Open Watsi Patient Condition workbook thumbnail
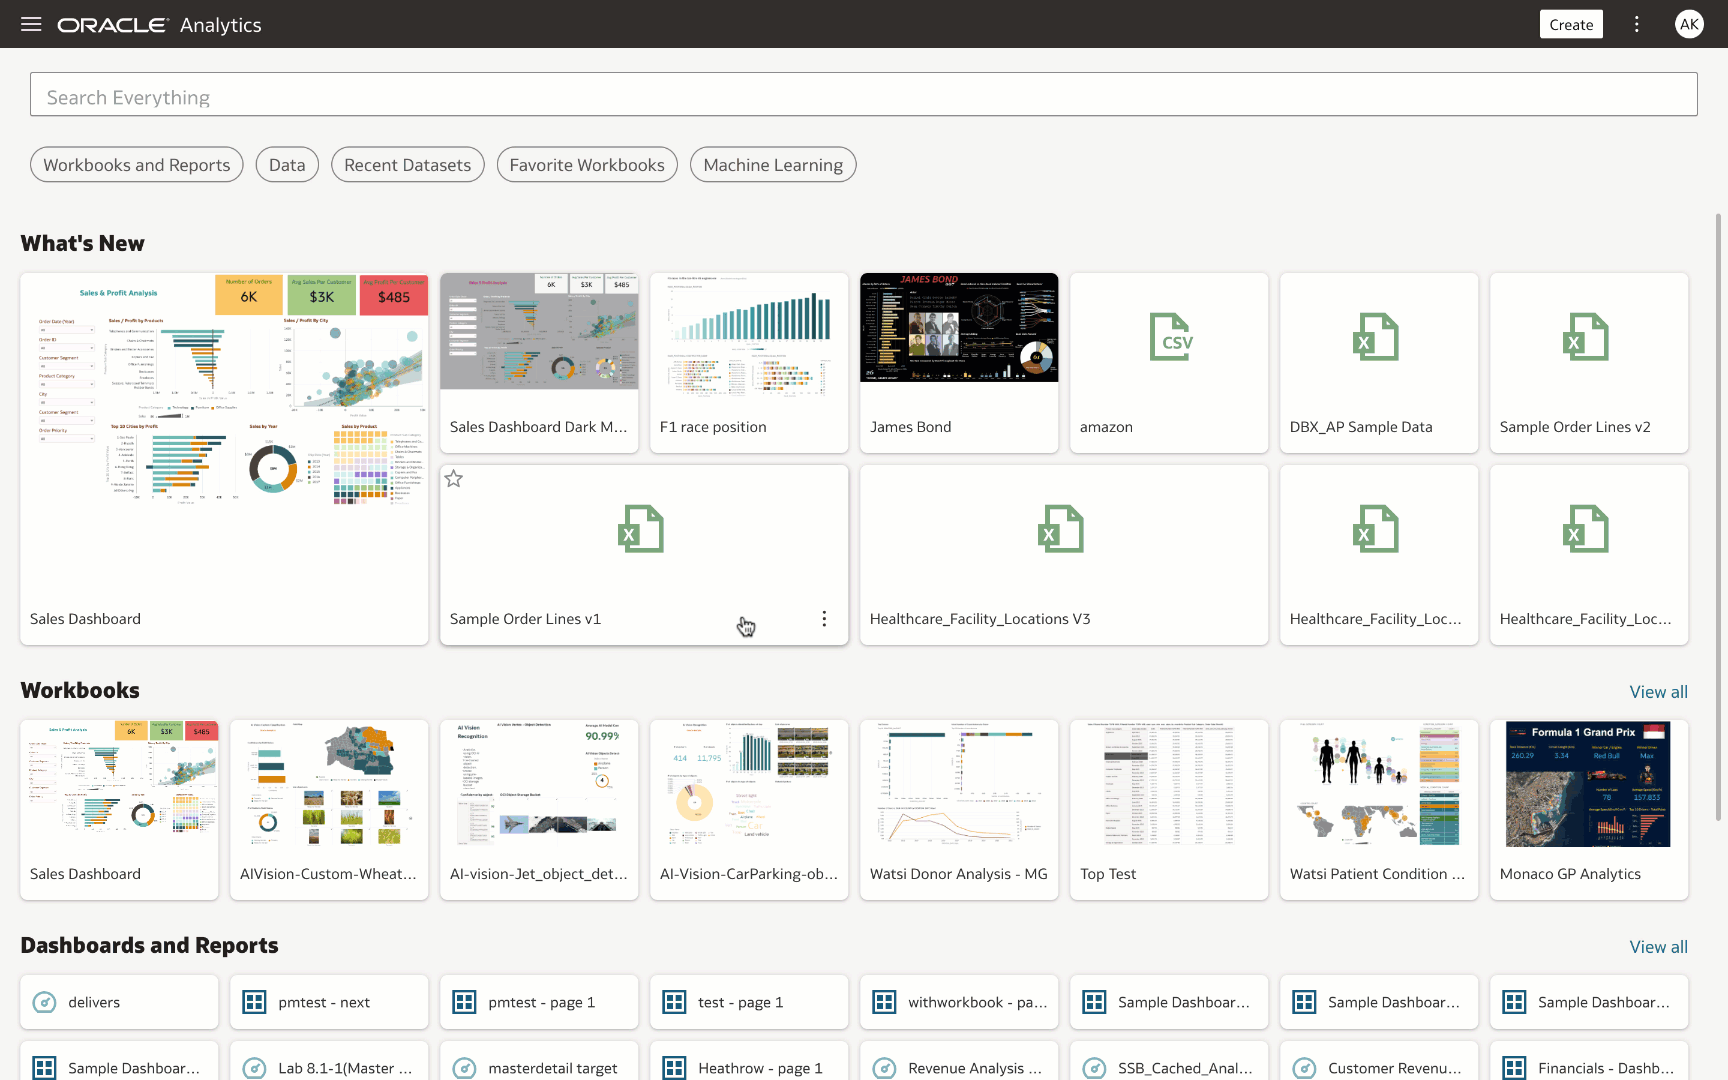Screen dimensions: 1728x1080 coord(1379,785)
